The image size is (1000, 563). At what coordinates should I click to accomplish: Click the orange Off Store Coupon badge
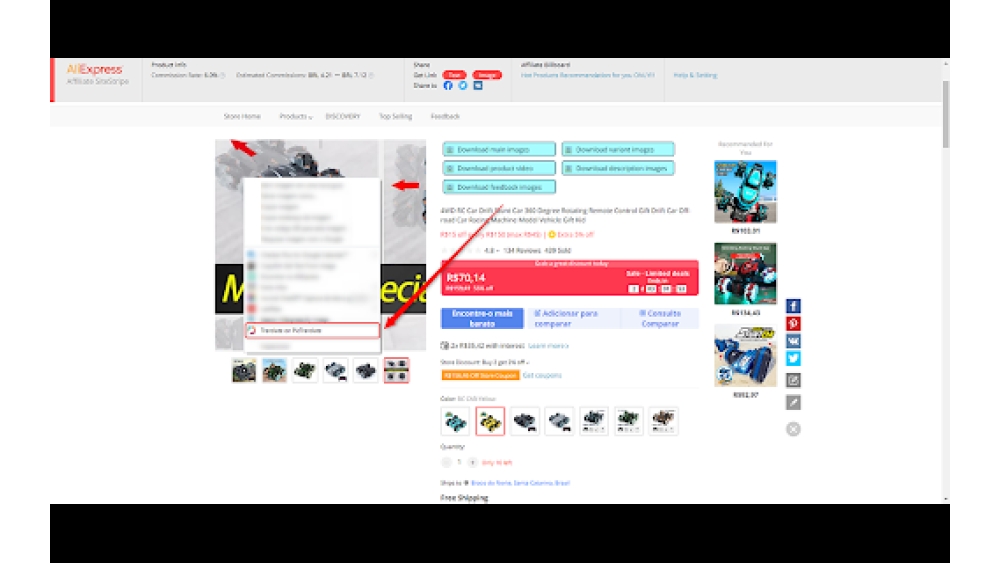480,376
